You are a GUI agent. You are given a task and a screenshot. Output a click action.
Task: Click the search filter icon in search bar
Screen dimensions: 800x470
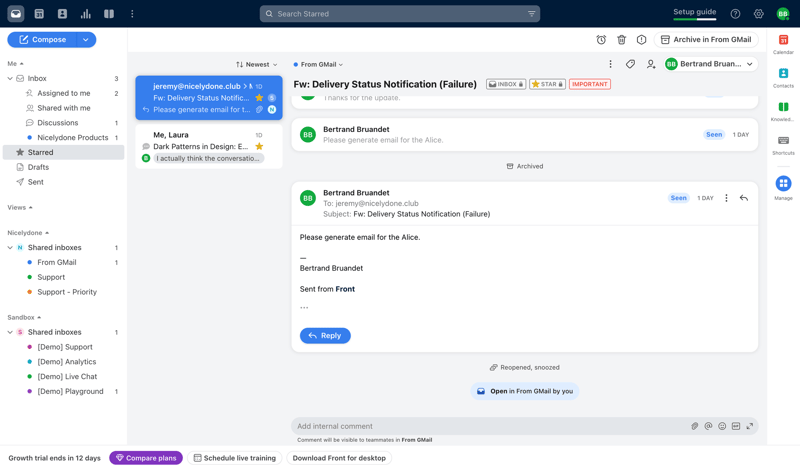[x=531, y=14]
